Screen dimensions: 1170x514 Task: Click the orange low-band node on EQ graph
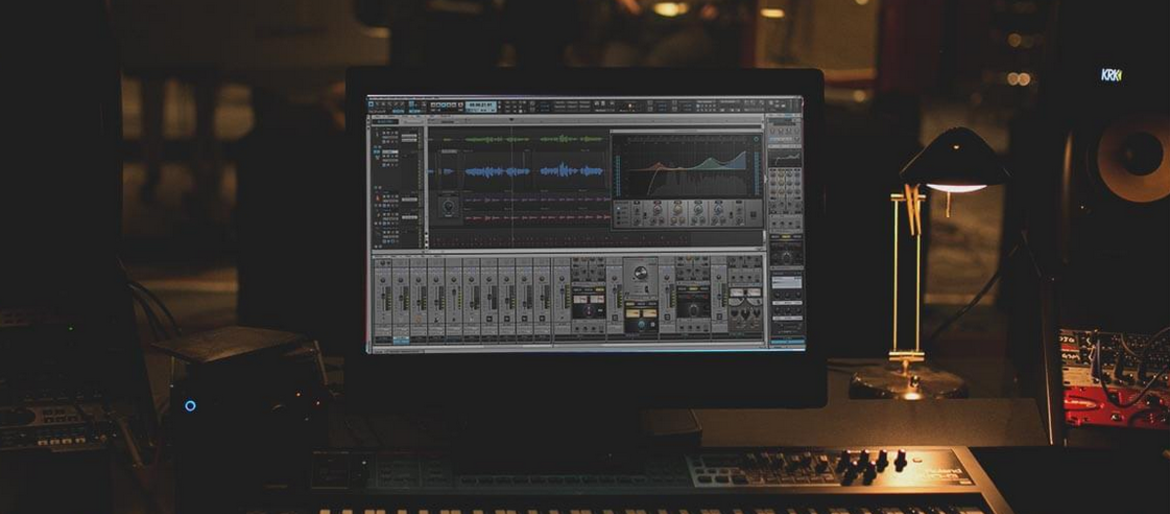(x=658, y=164)
